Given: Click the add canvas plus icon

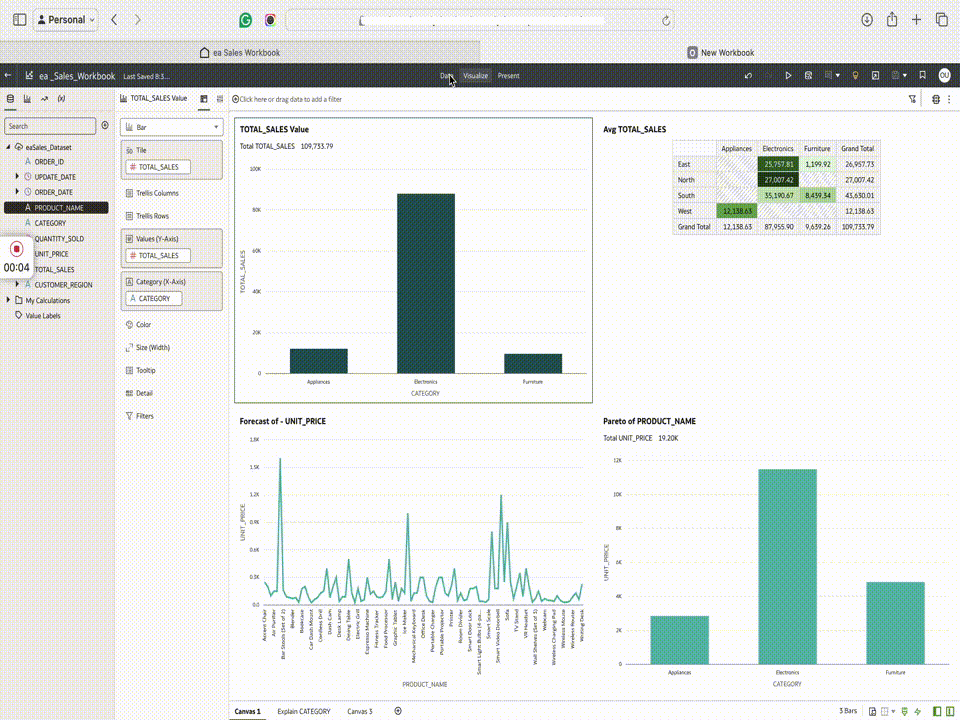Looking at the screenshot, I should coord(398,711).
